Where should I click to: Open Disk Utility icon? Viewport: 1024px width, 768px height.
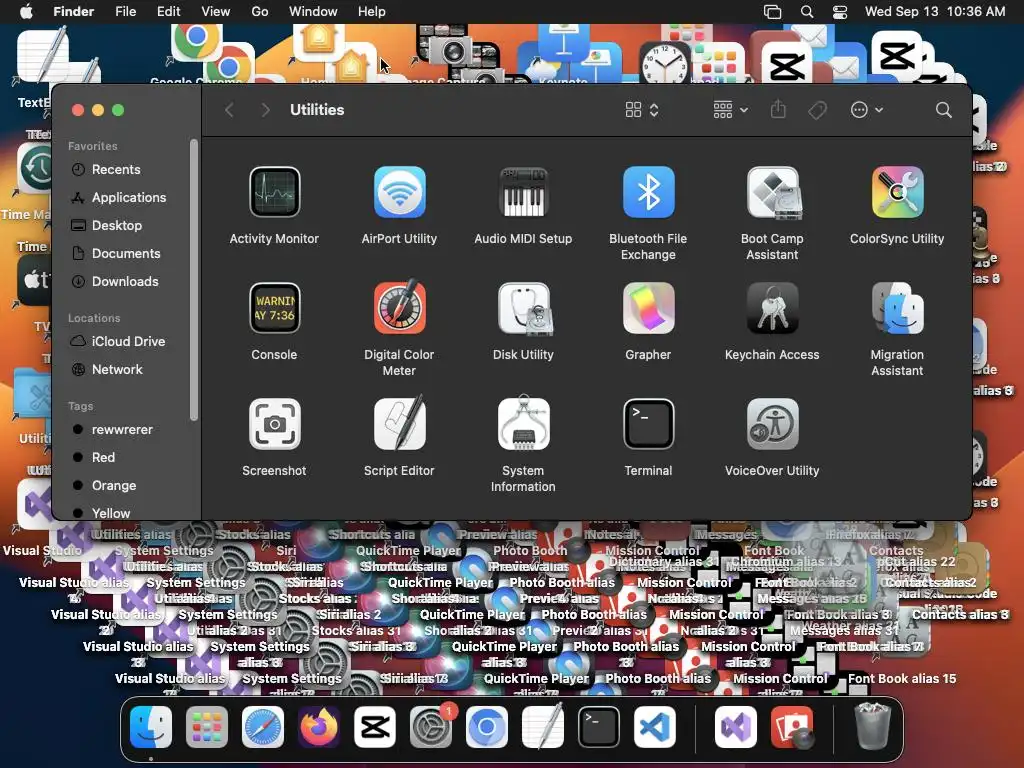click(x=524, y=308)
